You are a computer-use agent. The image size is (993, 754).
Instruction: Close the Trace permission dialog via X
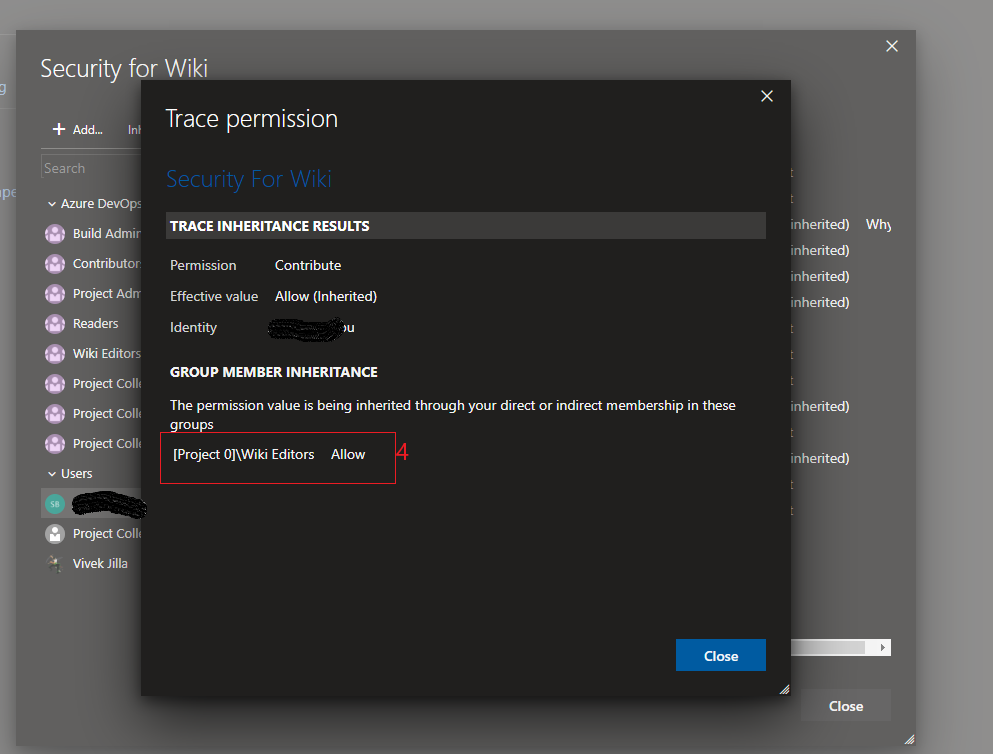(x=767, y=96)
